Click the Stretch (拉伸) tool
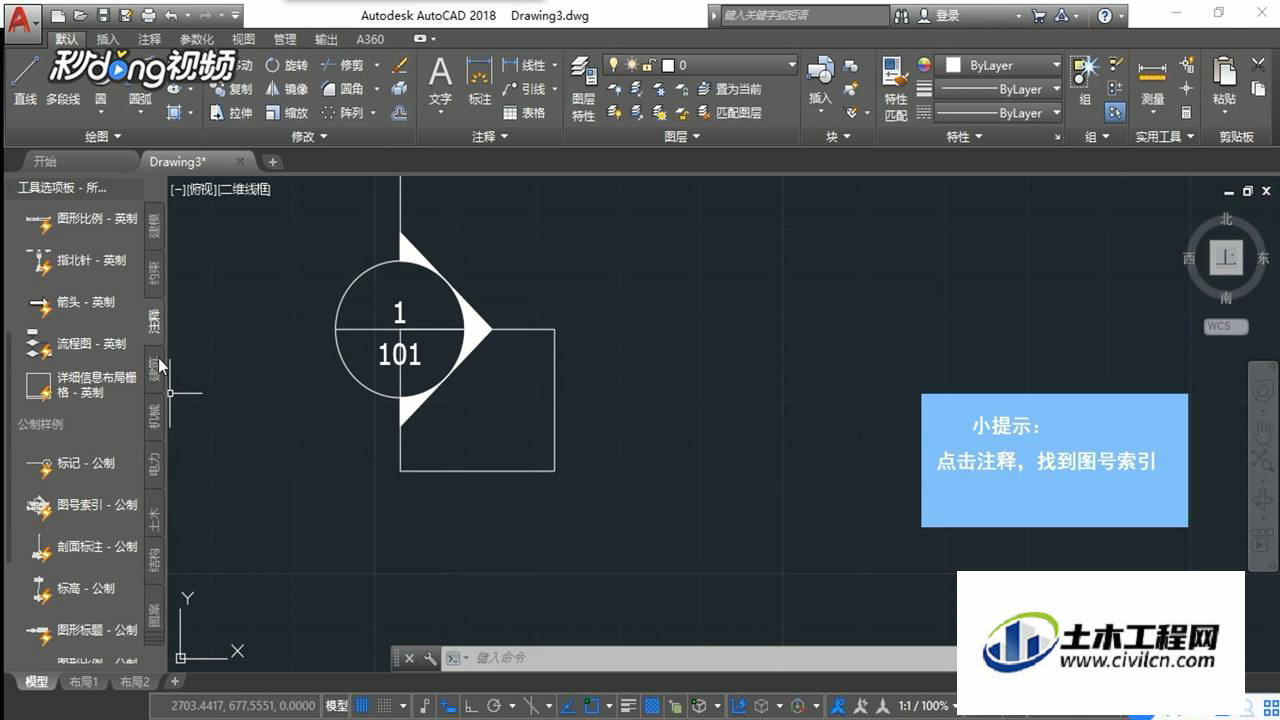 (x=231, y=113)
